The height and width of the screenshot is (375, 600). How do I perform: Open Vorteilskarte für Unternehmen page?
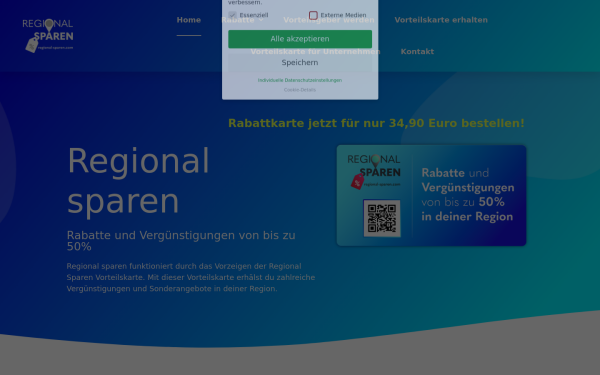(x=315, y=51)
